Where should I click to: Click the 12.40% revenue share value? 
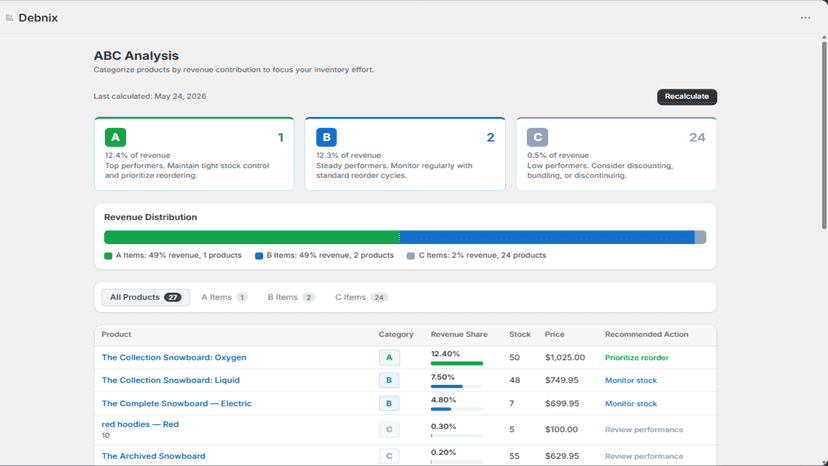pos(445,354)
